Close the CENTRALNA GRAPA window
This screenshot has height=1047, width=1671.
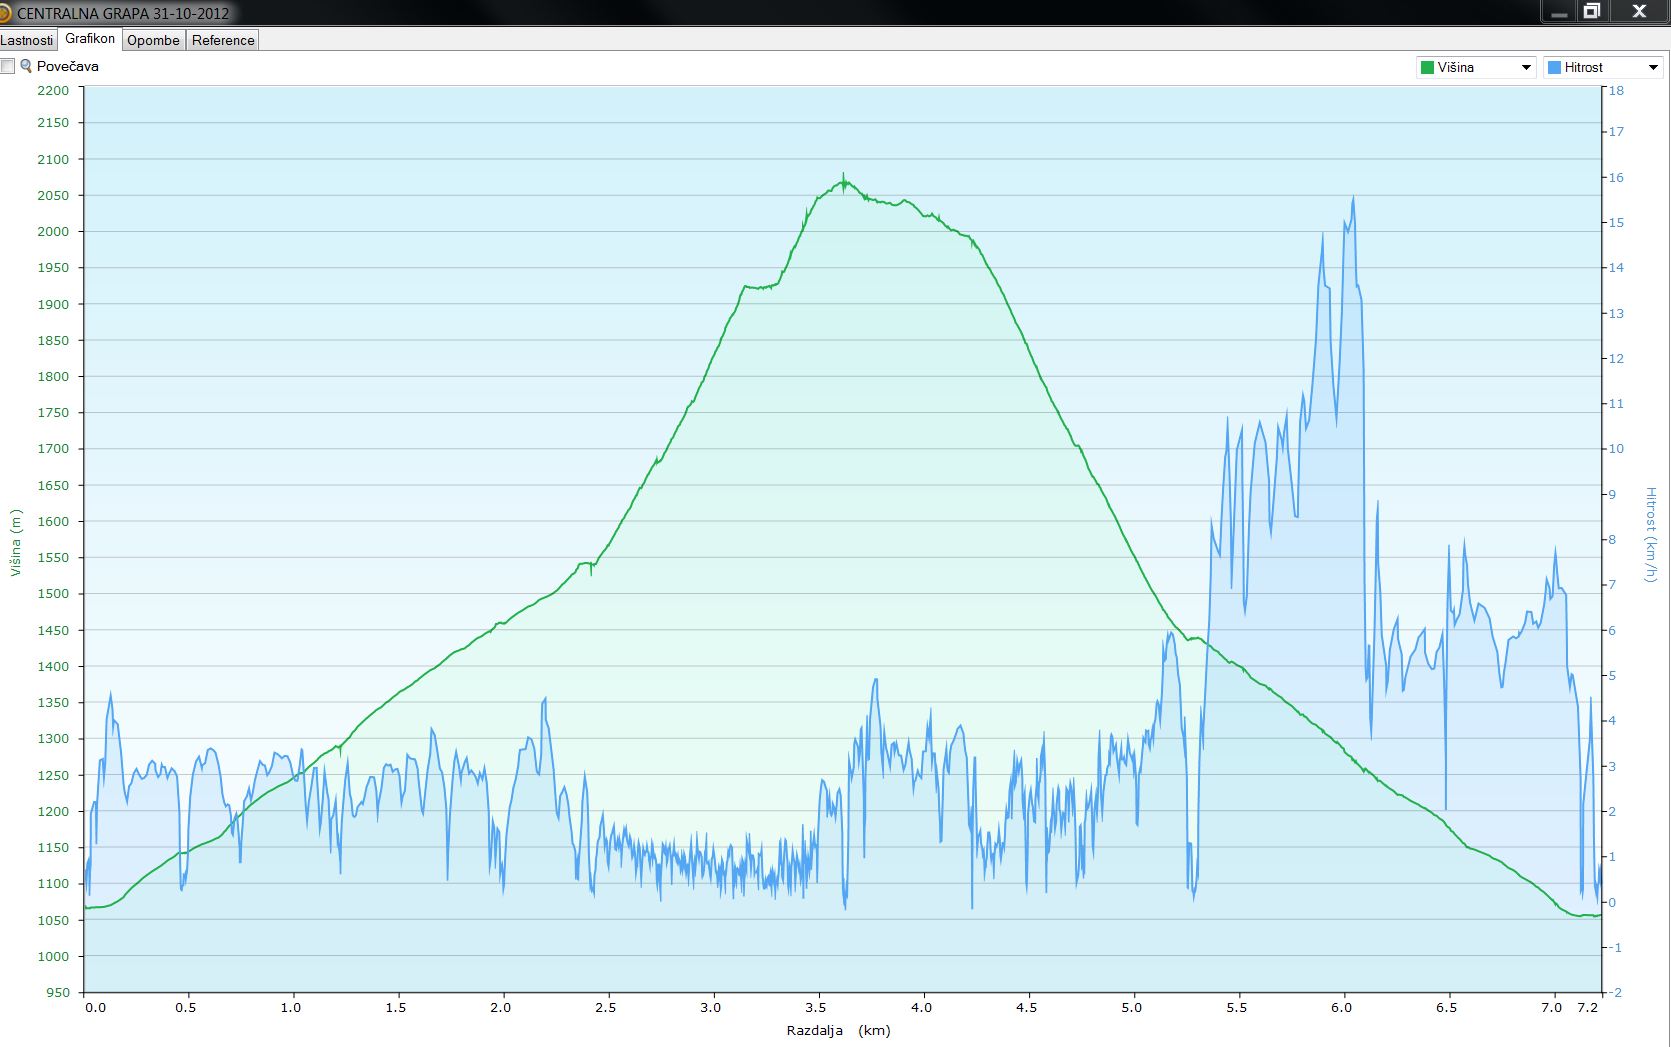click(x=1639, y=12)
